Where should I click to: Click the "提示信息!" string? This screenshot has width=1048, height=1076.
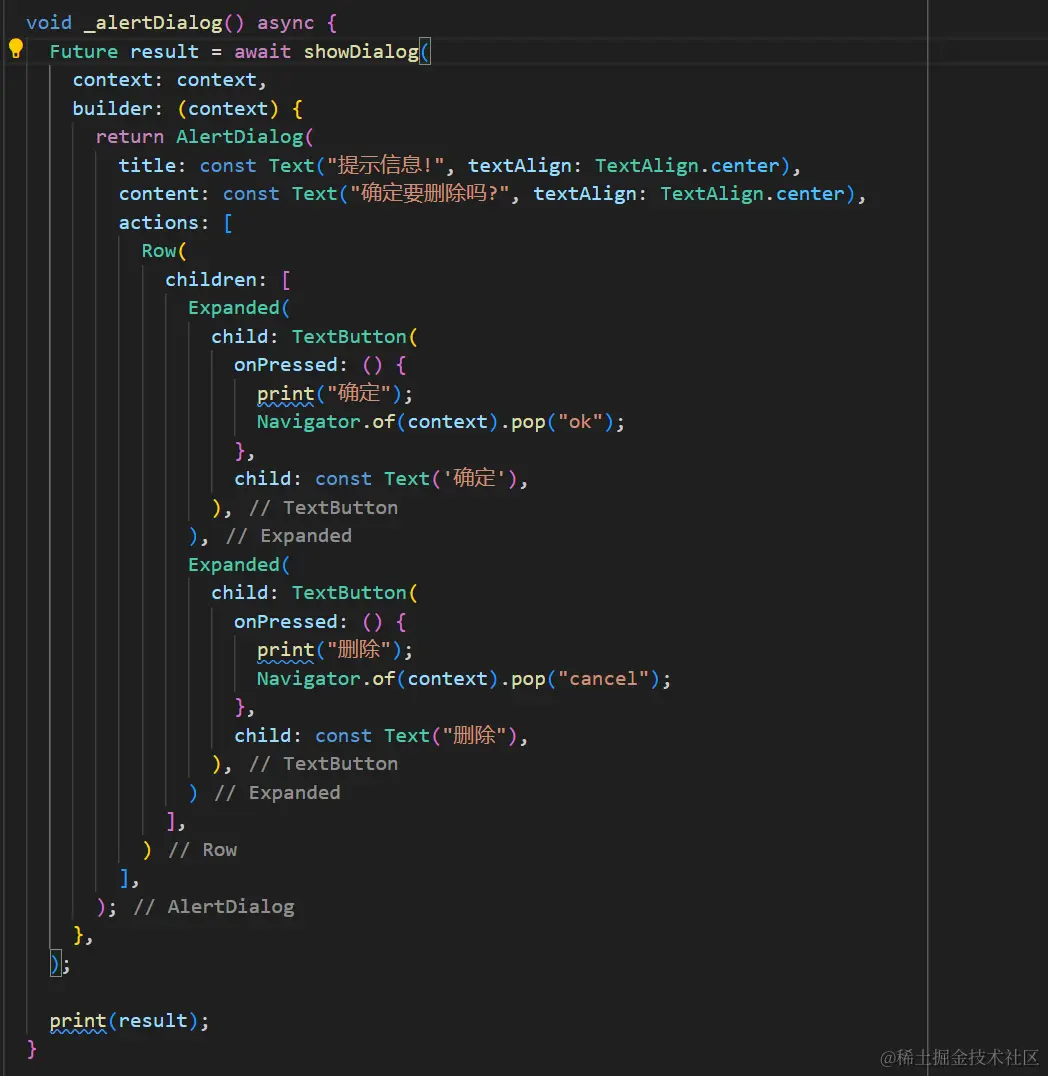tap(385, 165)
